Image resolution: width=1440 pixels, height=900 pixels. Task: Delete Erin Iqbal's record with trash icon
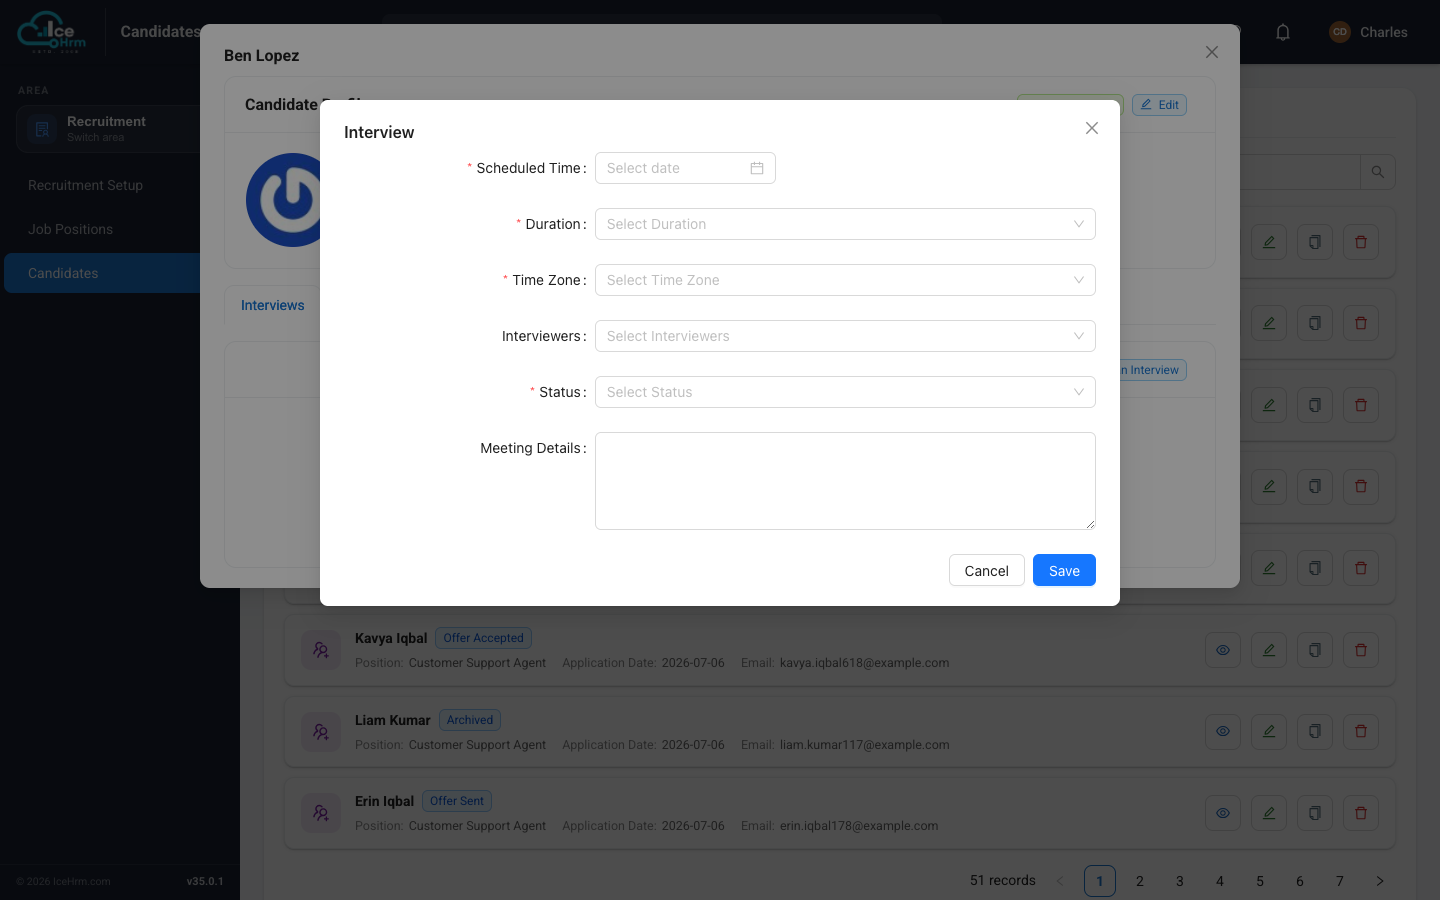click(x=1361, y=813)
